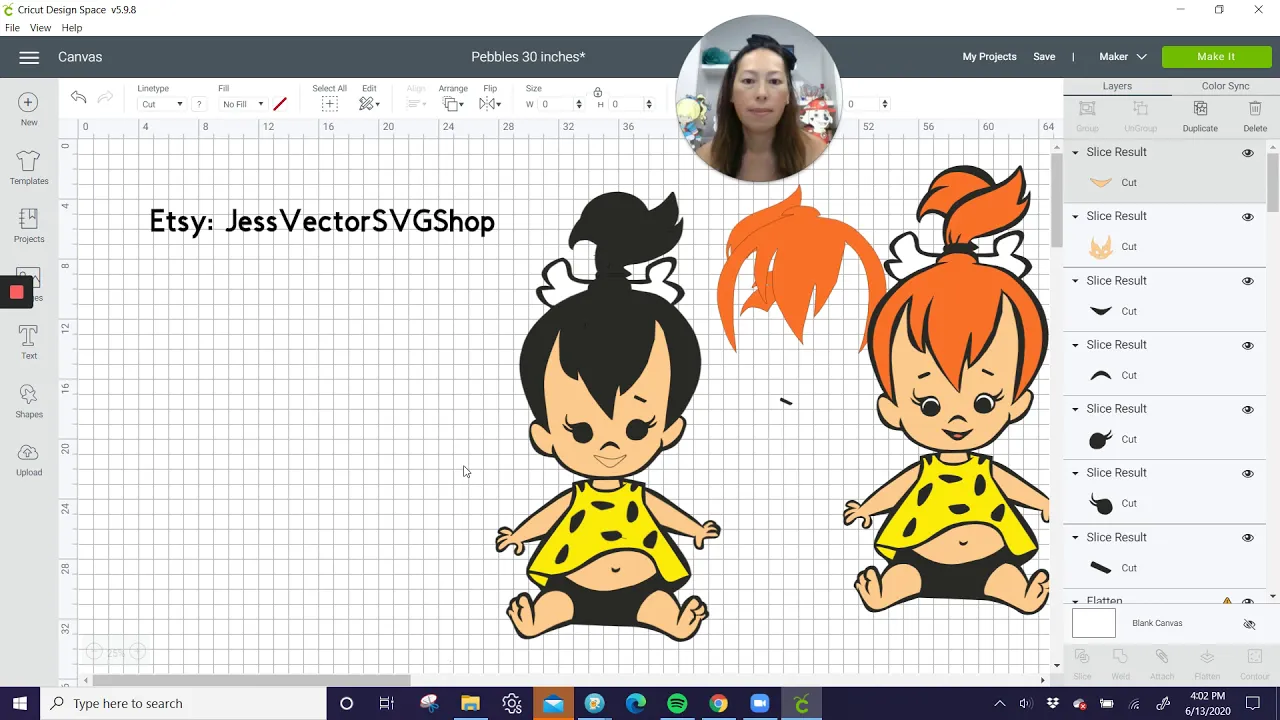Screen dimensions: 1280x720
Task: Click the linetype color swatch
Action: [x=280, y=104]
